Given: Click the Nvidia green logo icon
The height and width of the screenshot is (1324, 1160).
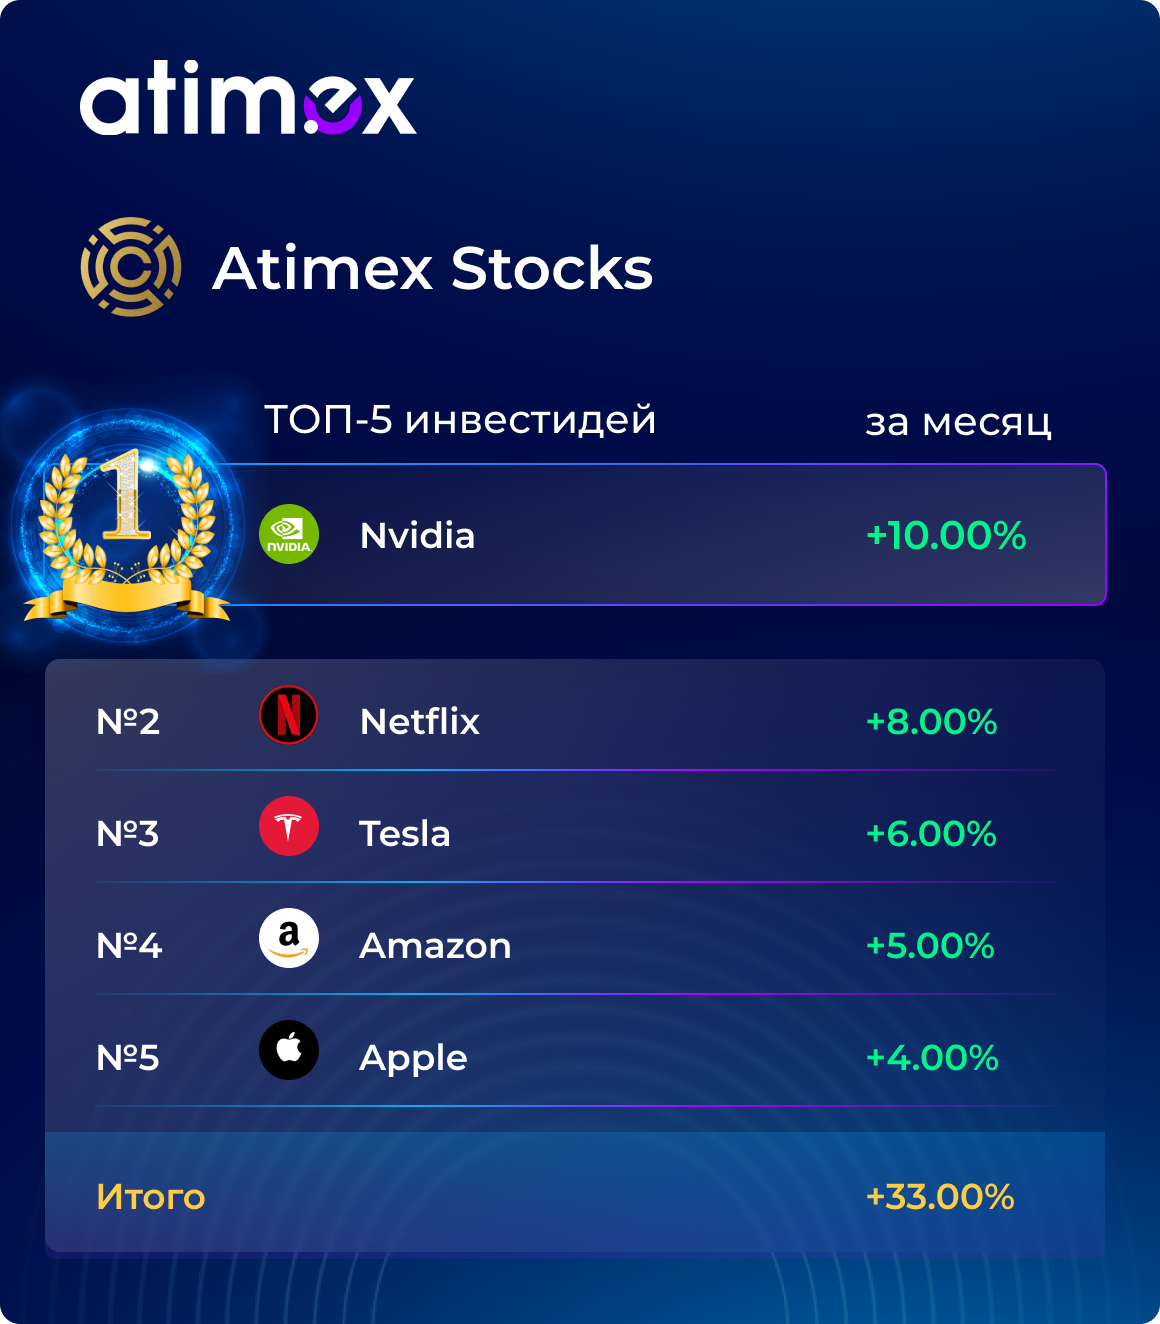Looking at the screenshot, I should pyautogui.click(x=289, y=534).
